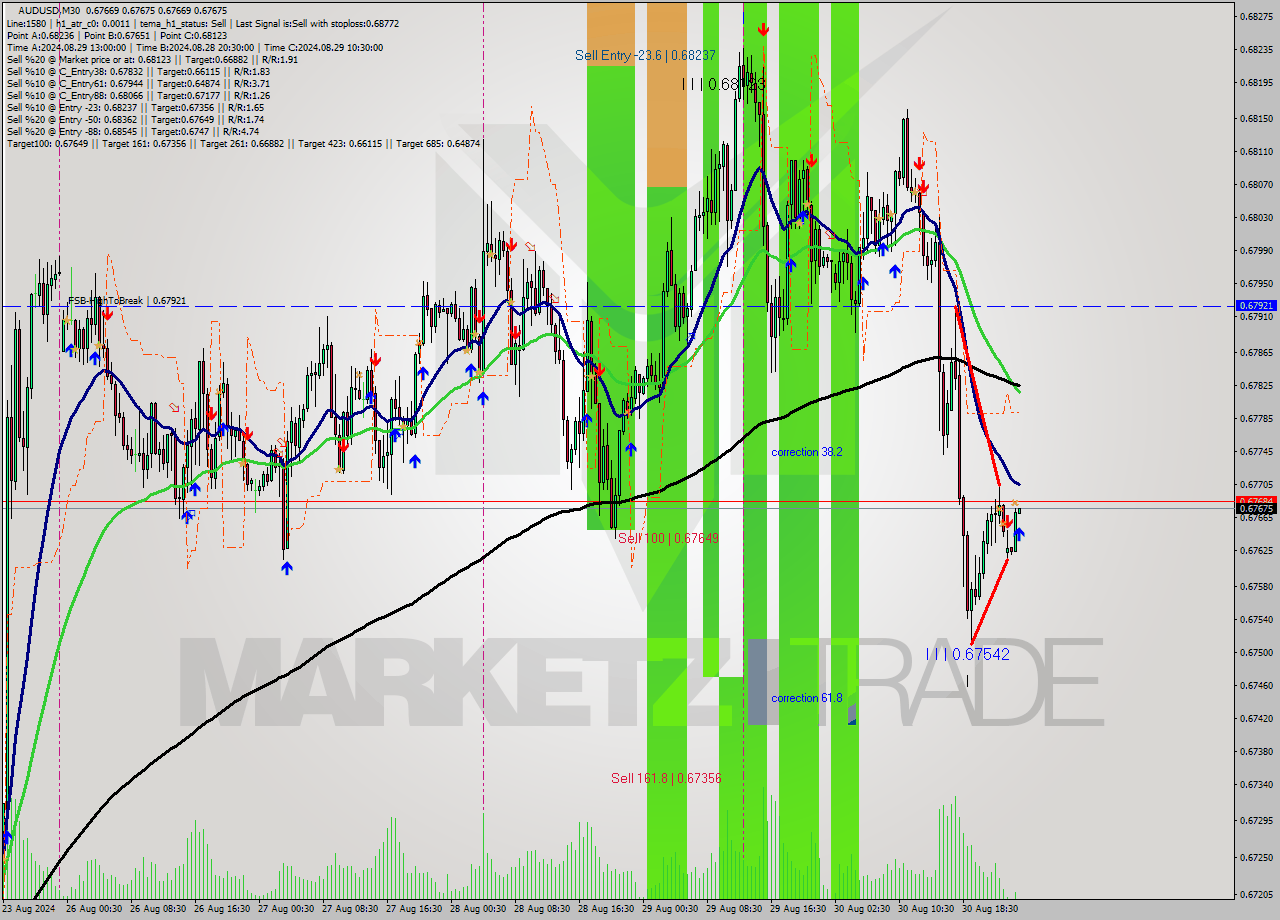Click the blue 'I I I 0.67542' swing low label

[968, 655]
